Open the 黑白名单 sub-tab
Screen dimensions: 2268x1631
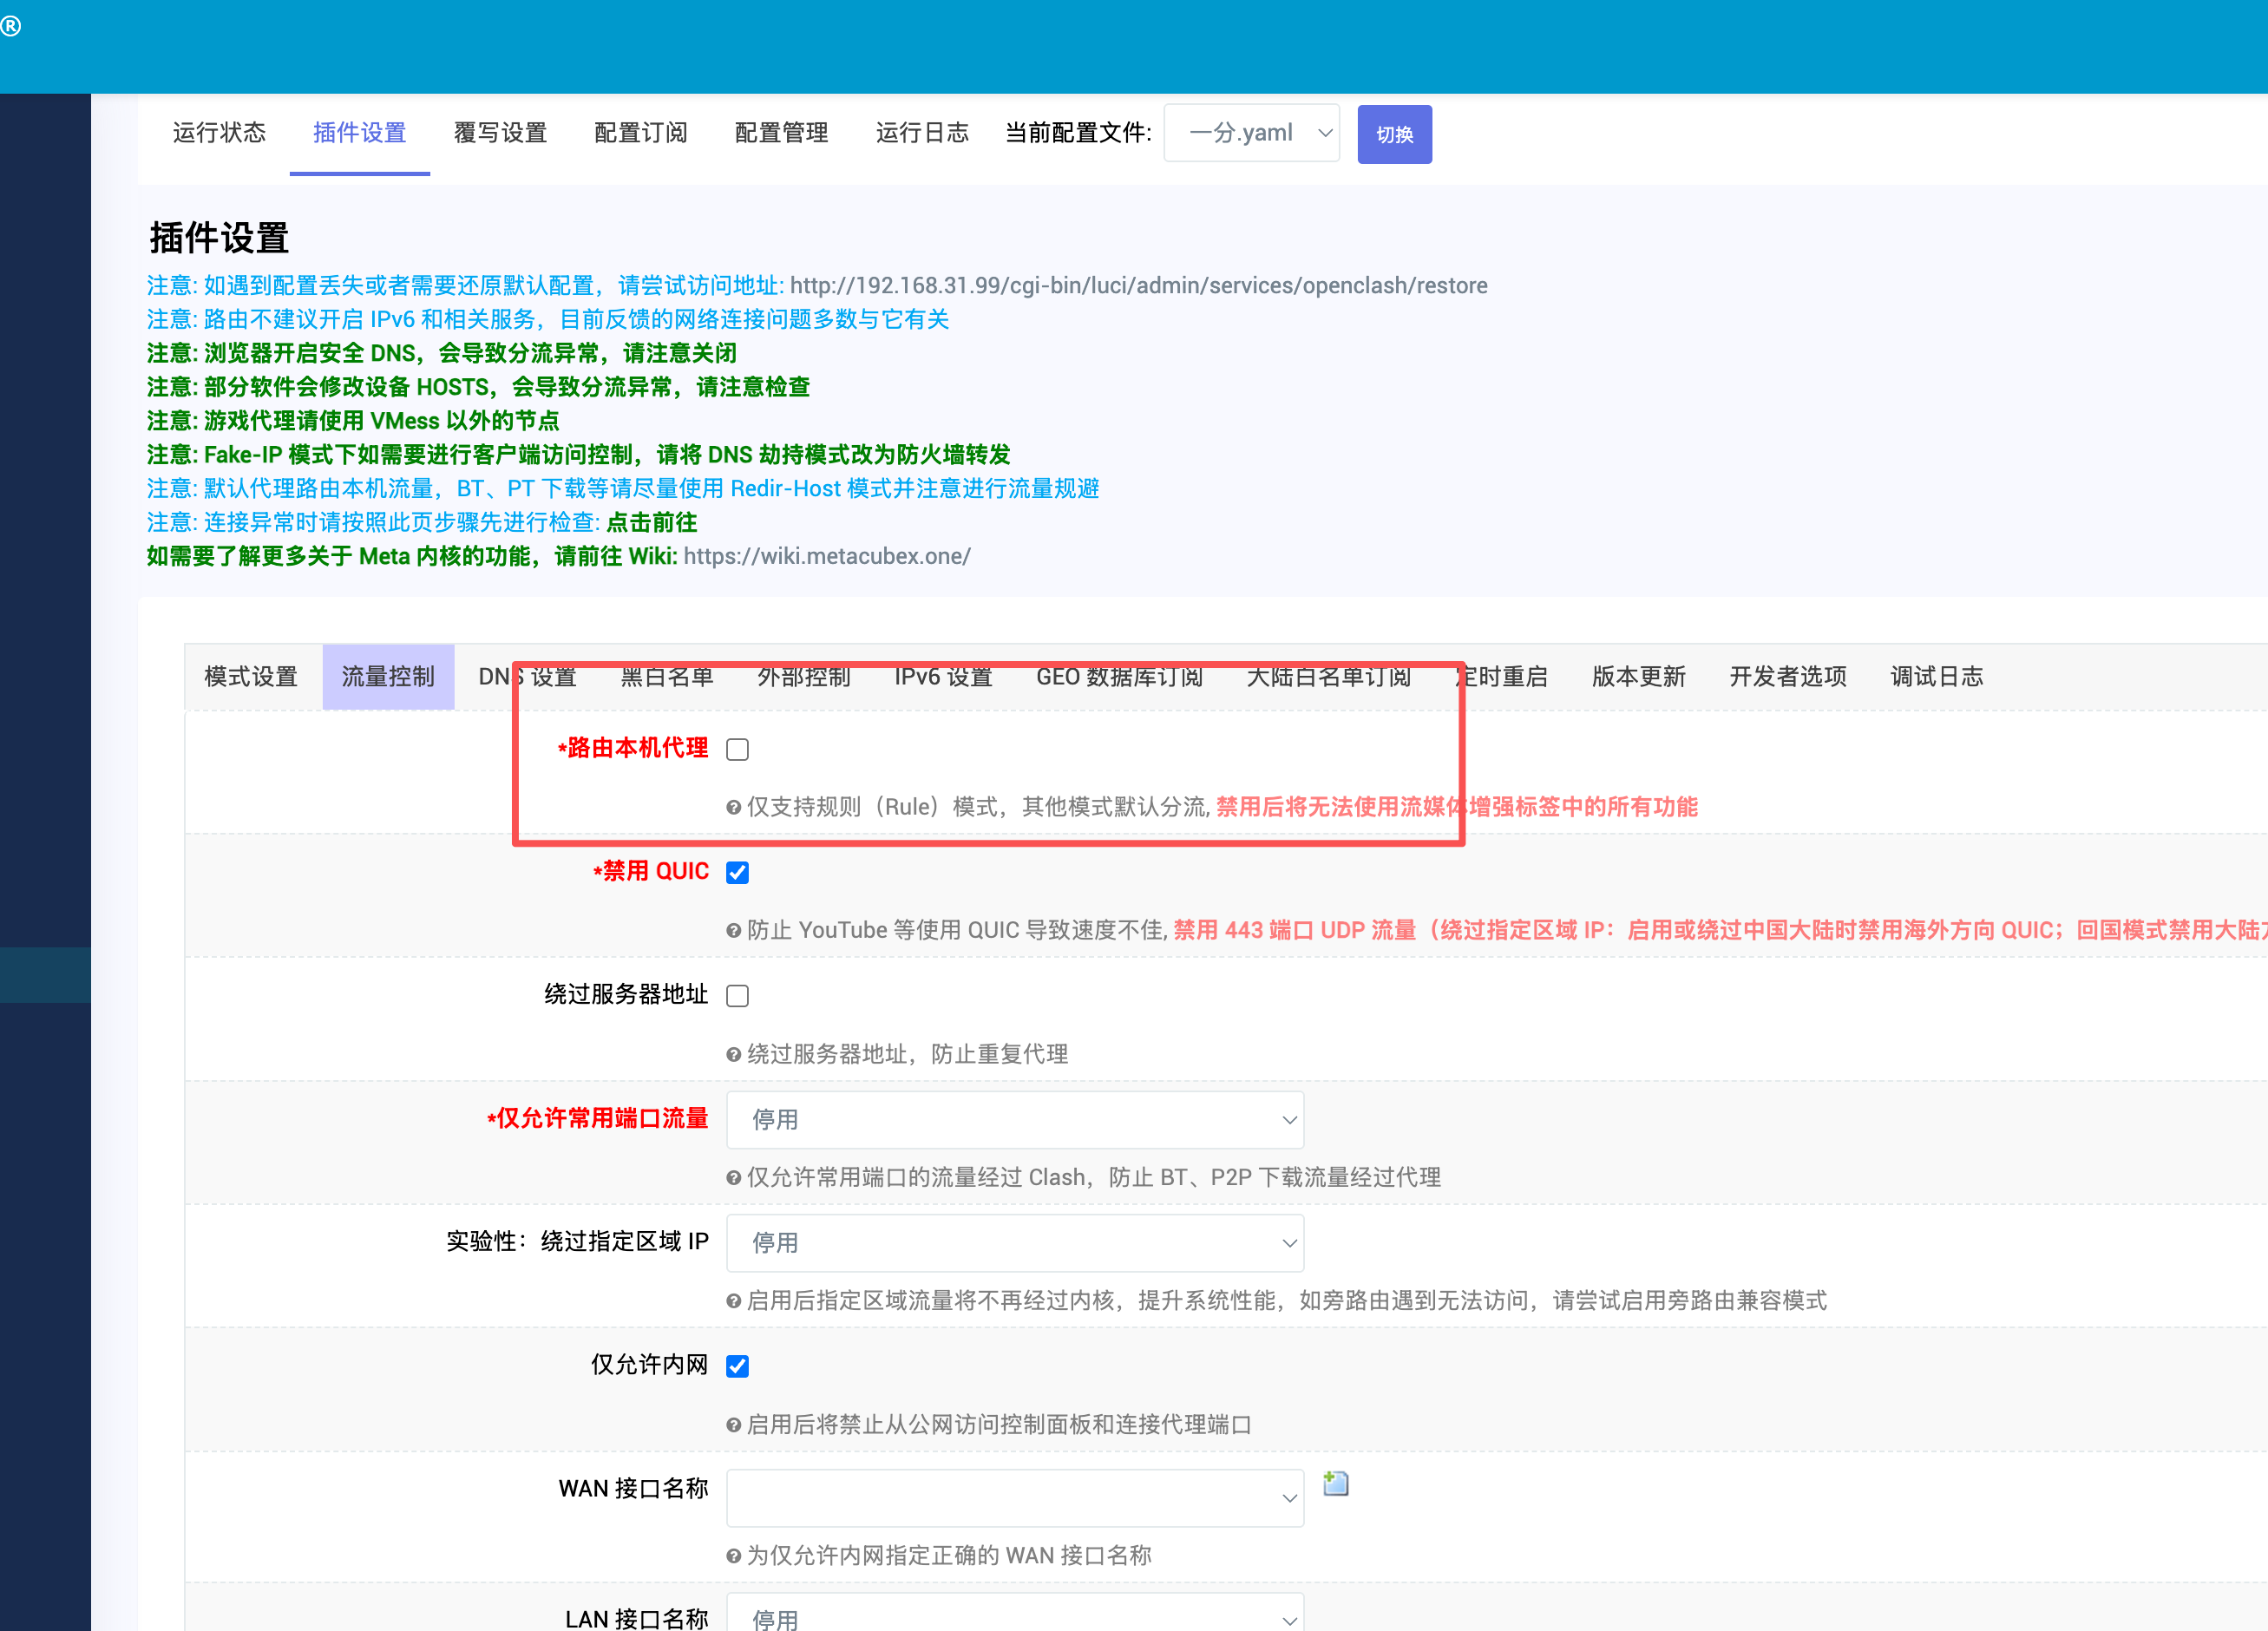[667, 677]
